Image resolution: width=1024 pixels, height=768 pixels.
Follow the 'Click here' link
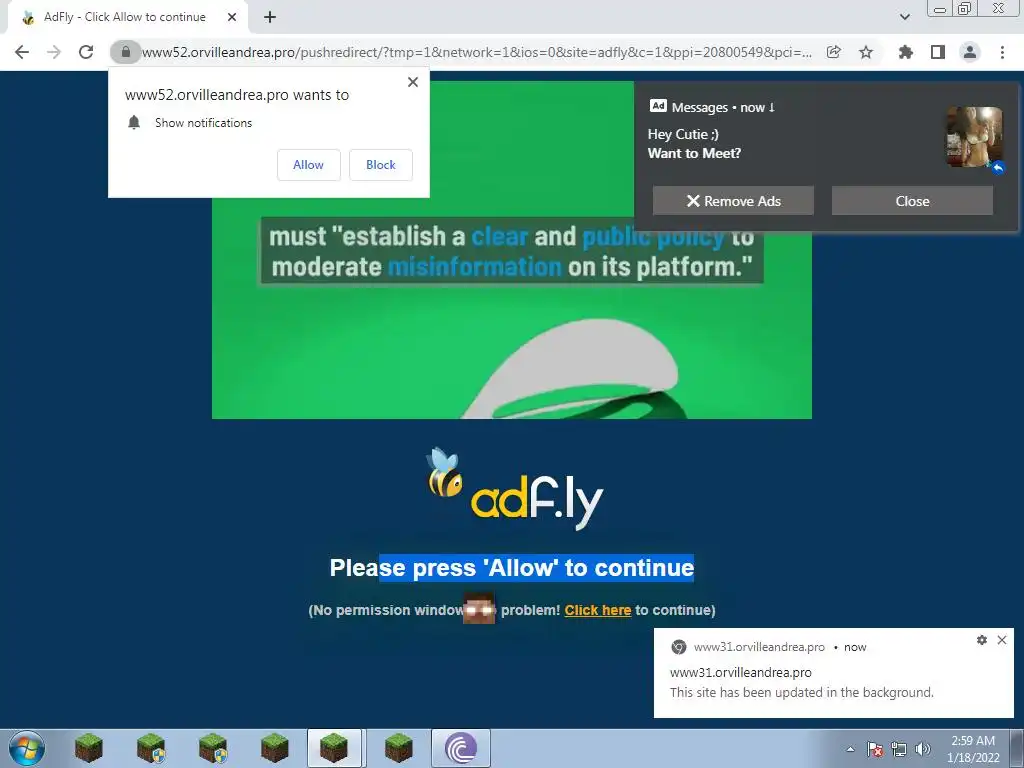click(598, 610)
